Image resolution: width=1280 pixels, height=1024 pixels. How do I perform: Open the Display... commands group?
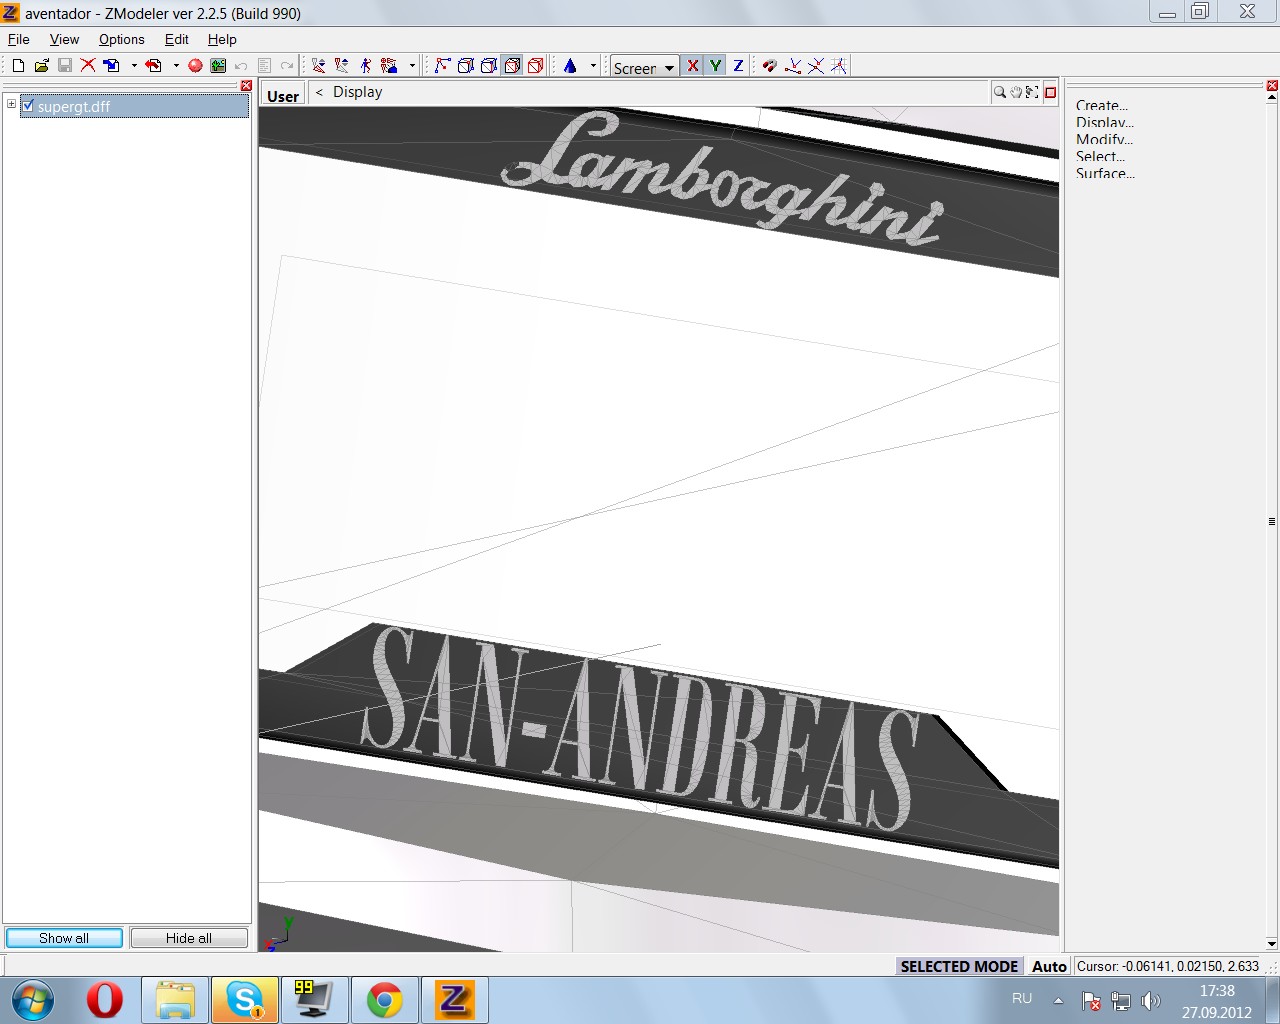[1104, 122]
